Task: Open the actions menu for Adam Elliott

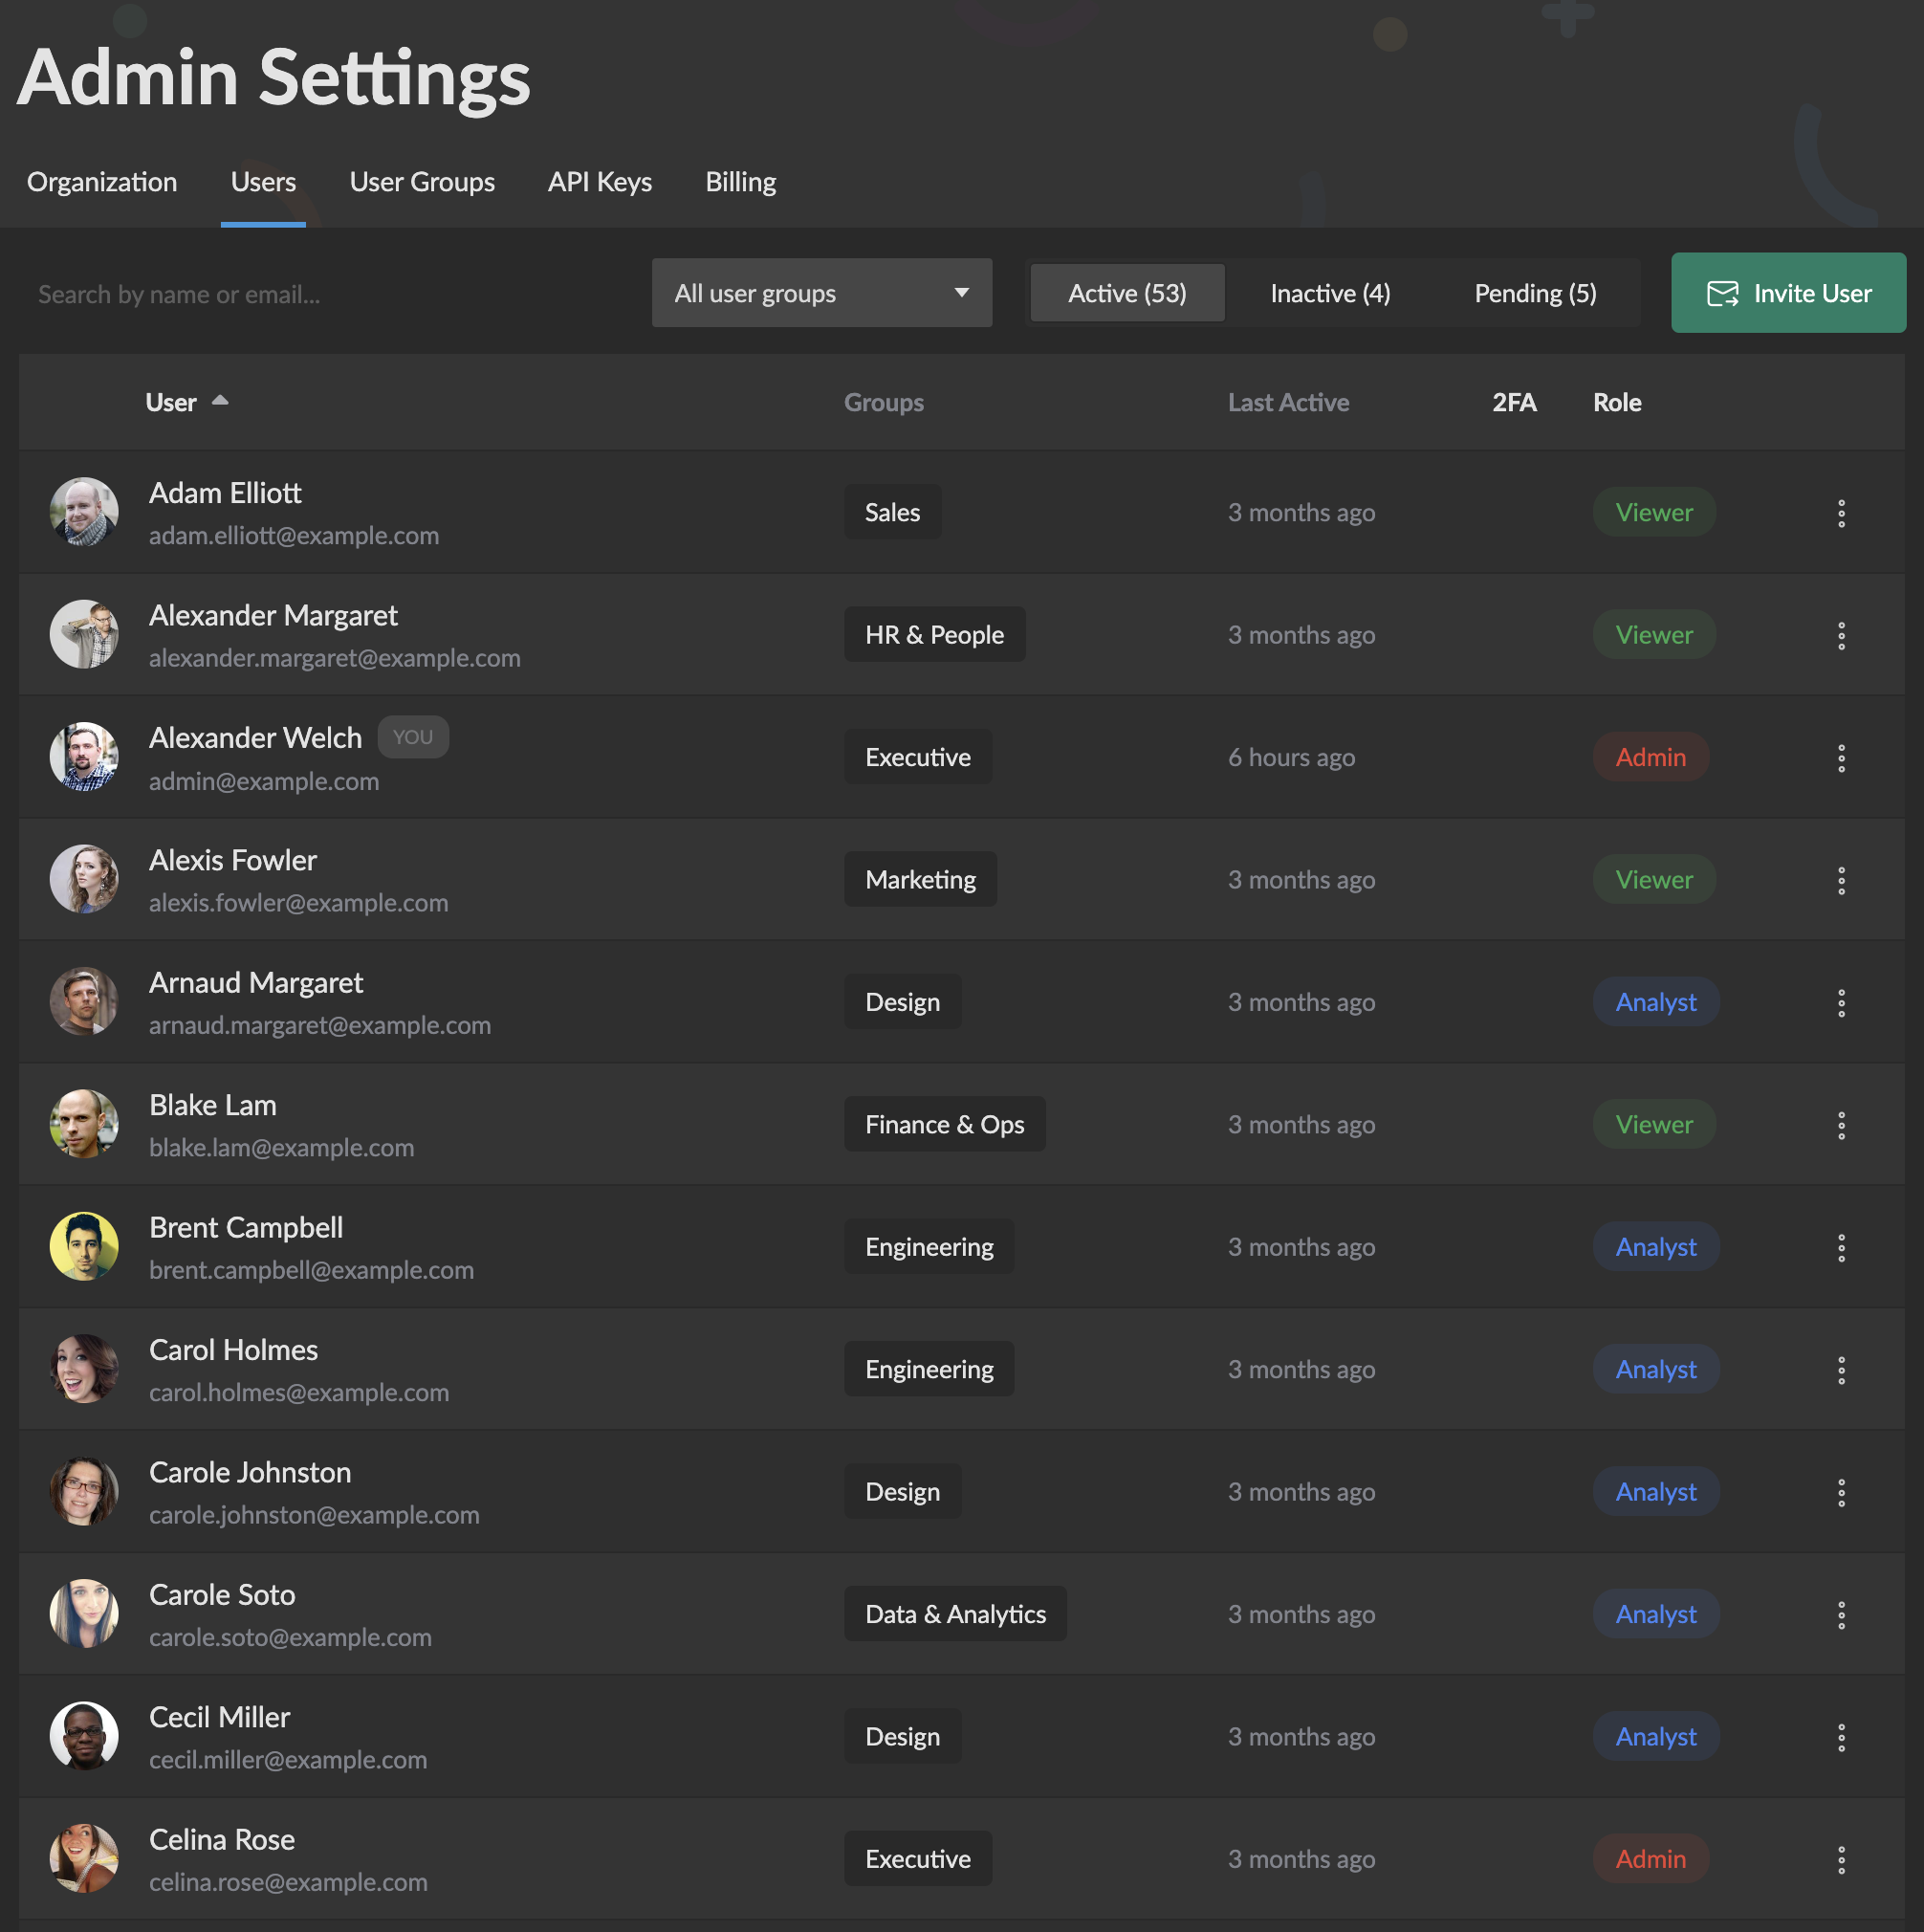Action: point(1841,513)
